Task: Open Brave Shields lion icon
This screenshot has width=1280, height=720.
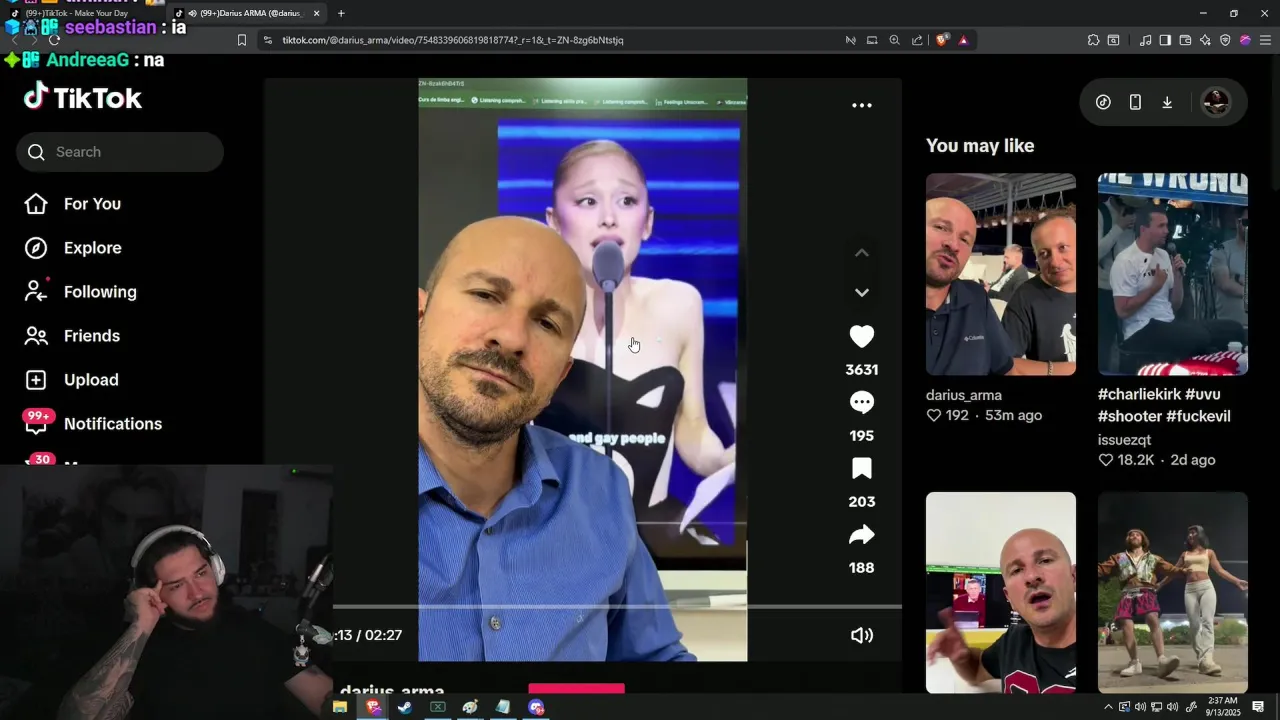Action: point(942,40)
